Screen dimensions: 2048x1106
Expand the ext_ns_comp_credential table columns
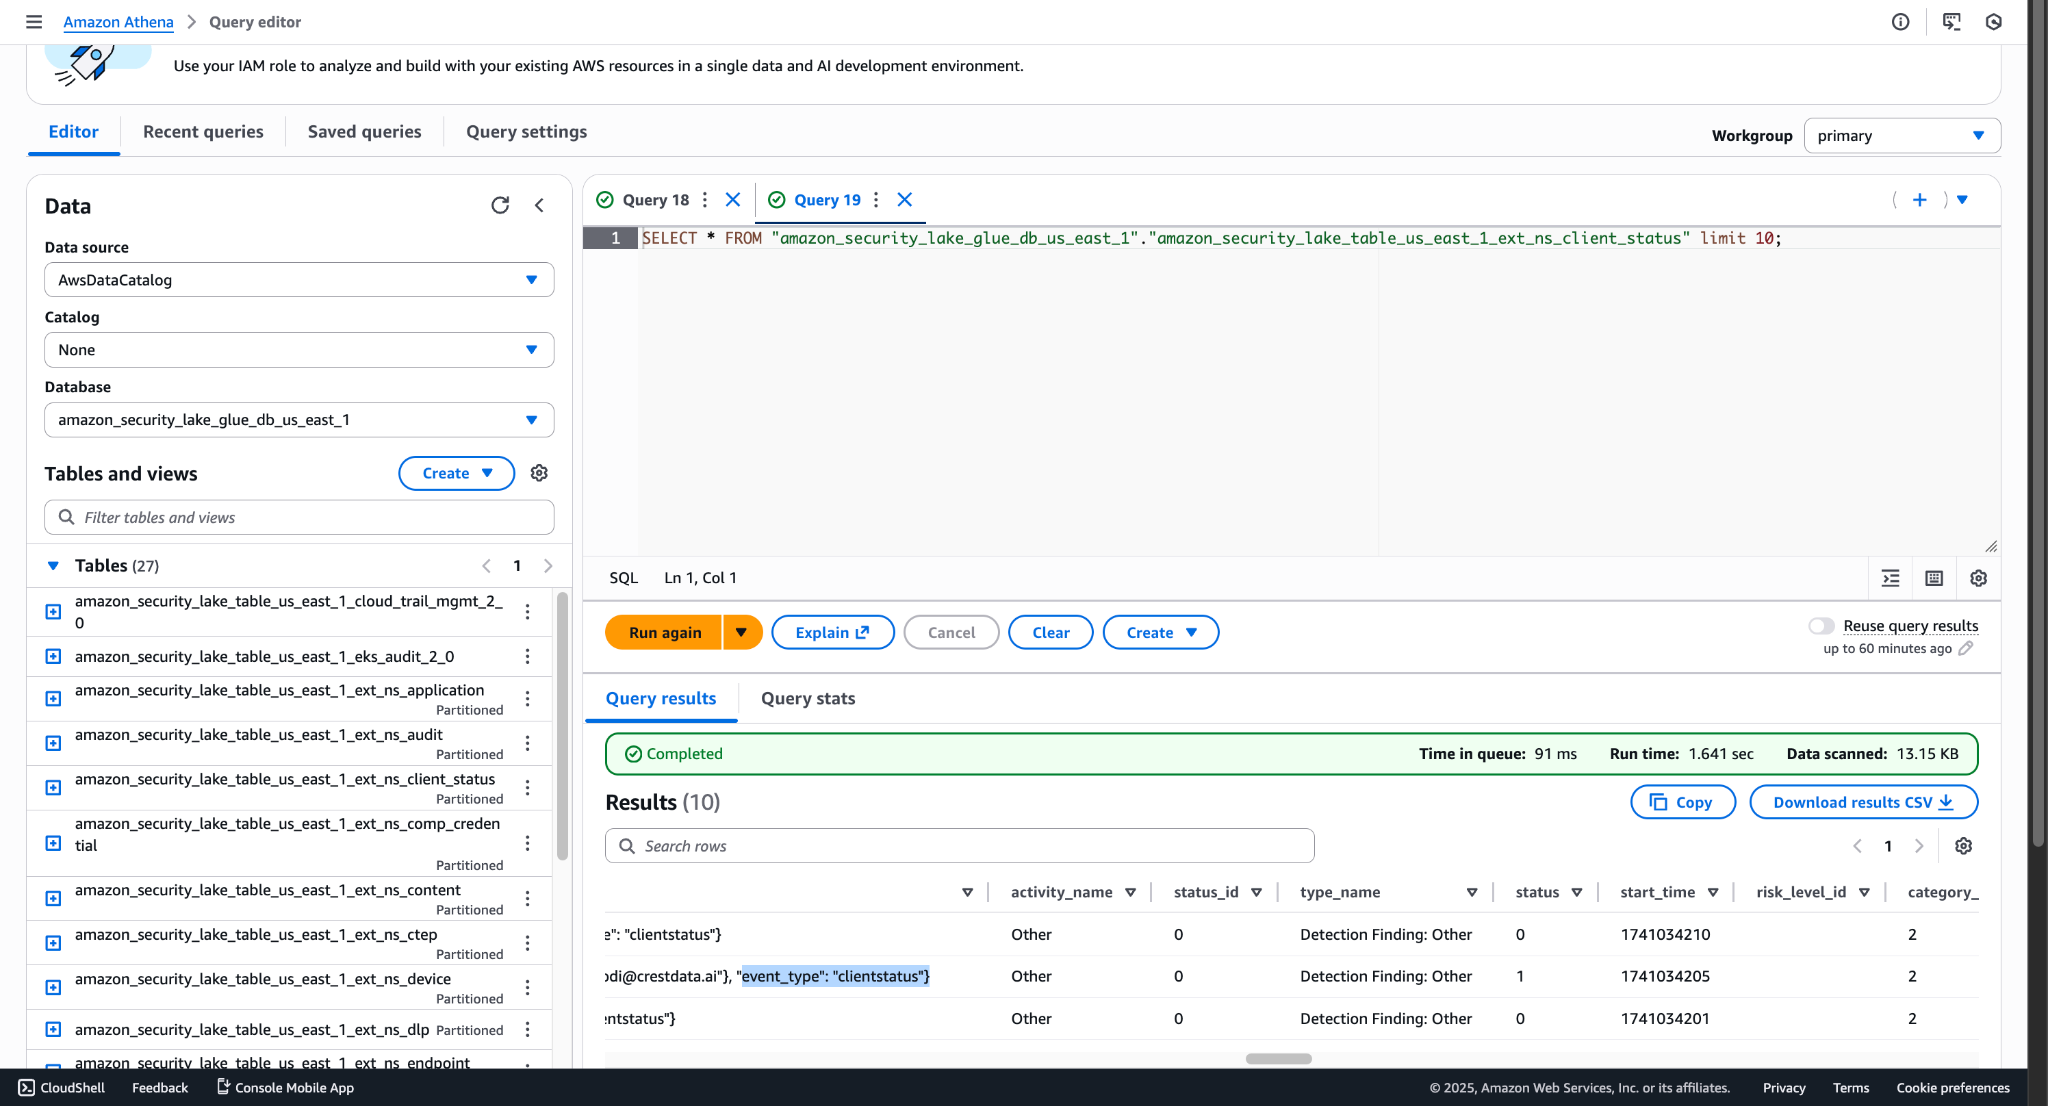pyautogui.click(x=54, y=843)
